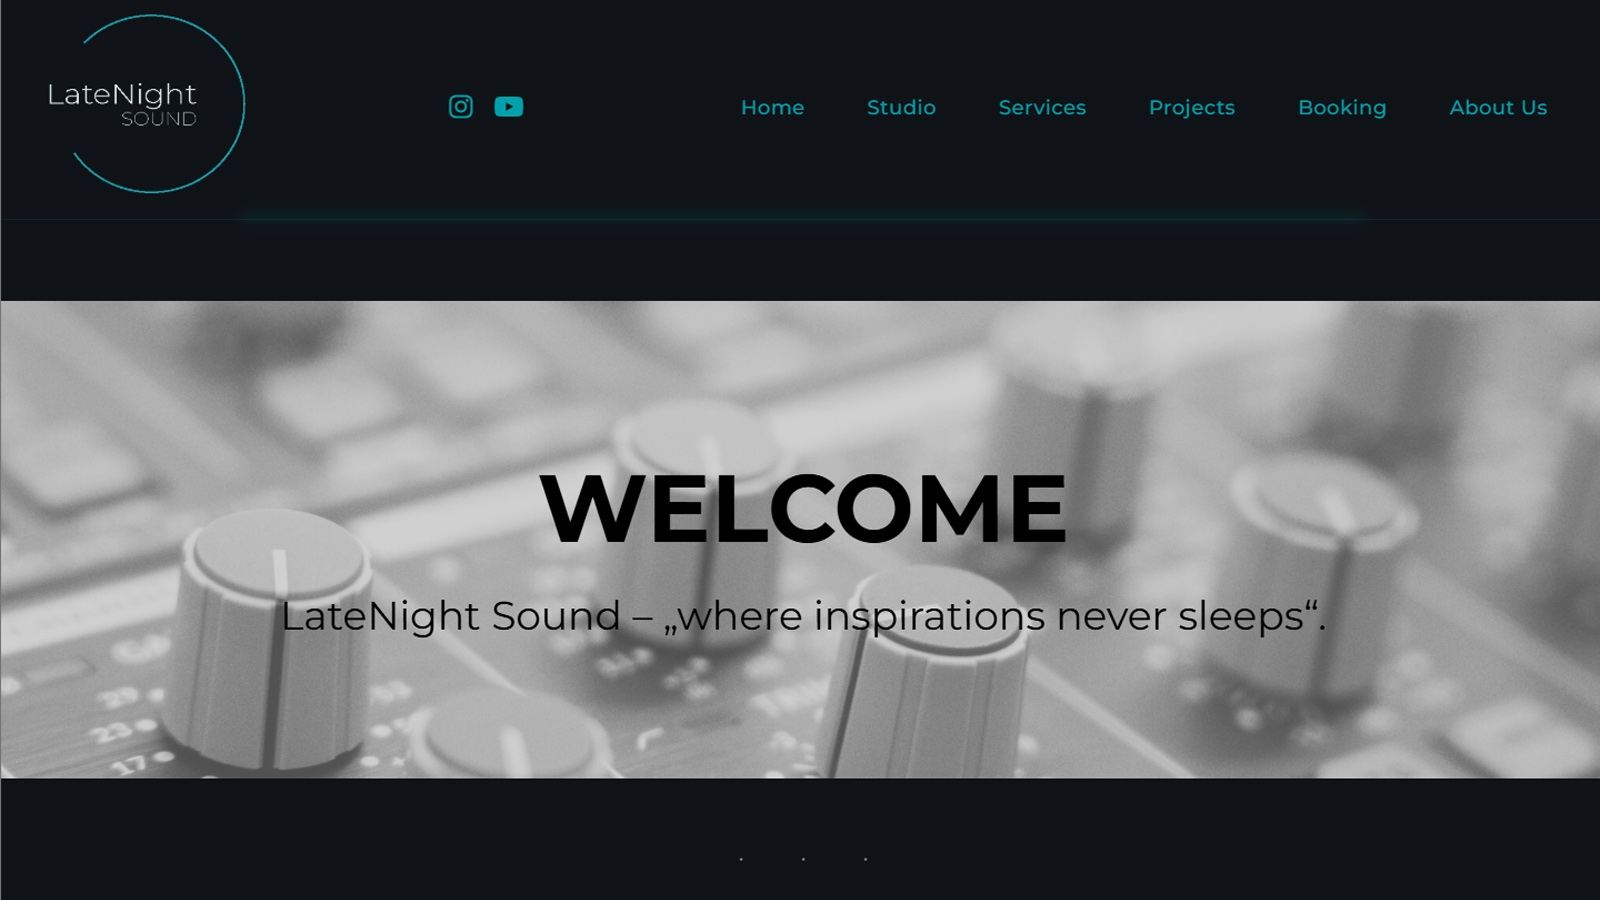Open the Instagram social icon
The width and height of the screenshot is (1600, 900).
(x=460, y=107)
